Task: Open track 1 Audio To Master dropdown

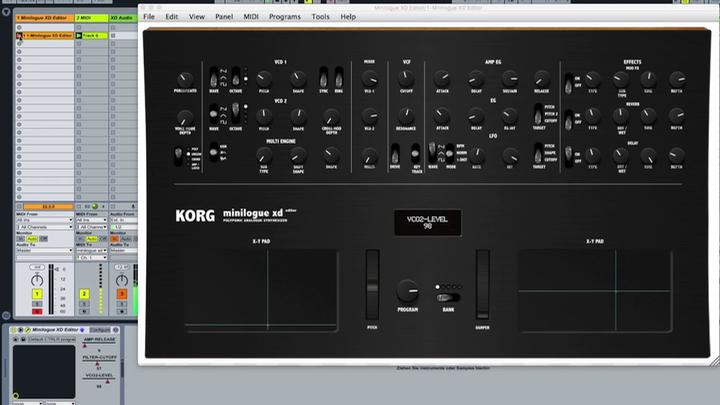Action: pyautogui.click(x=45, y=251)
